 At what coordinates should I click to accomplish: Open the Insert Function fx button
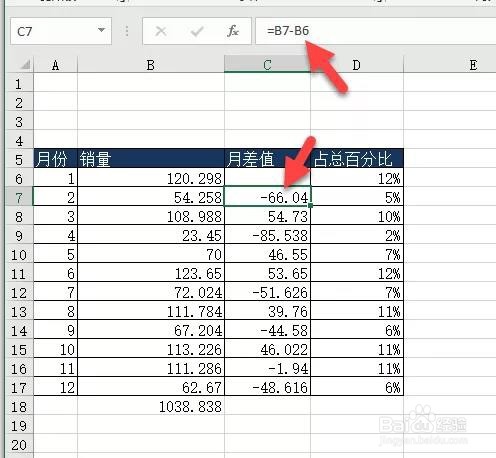233,31
